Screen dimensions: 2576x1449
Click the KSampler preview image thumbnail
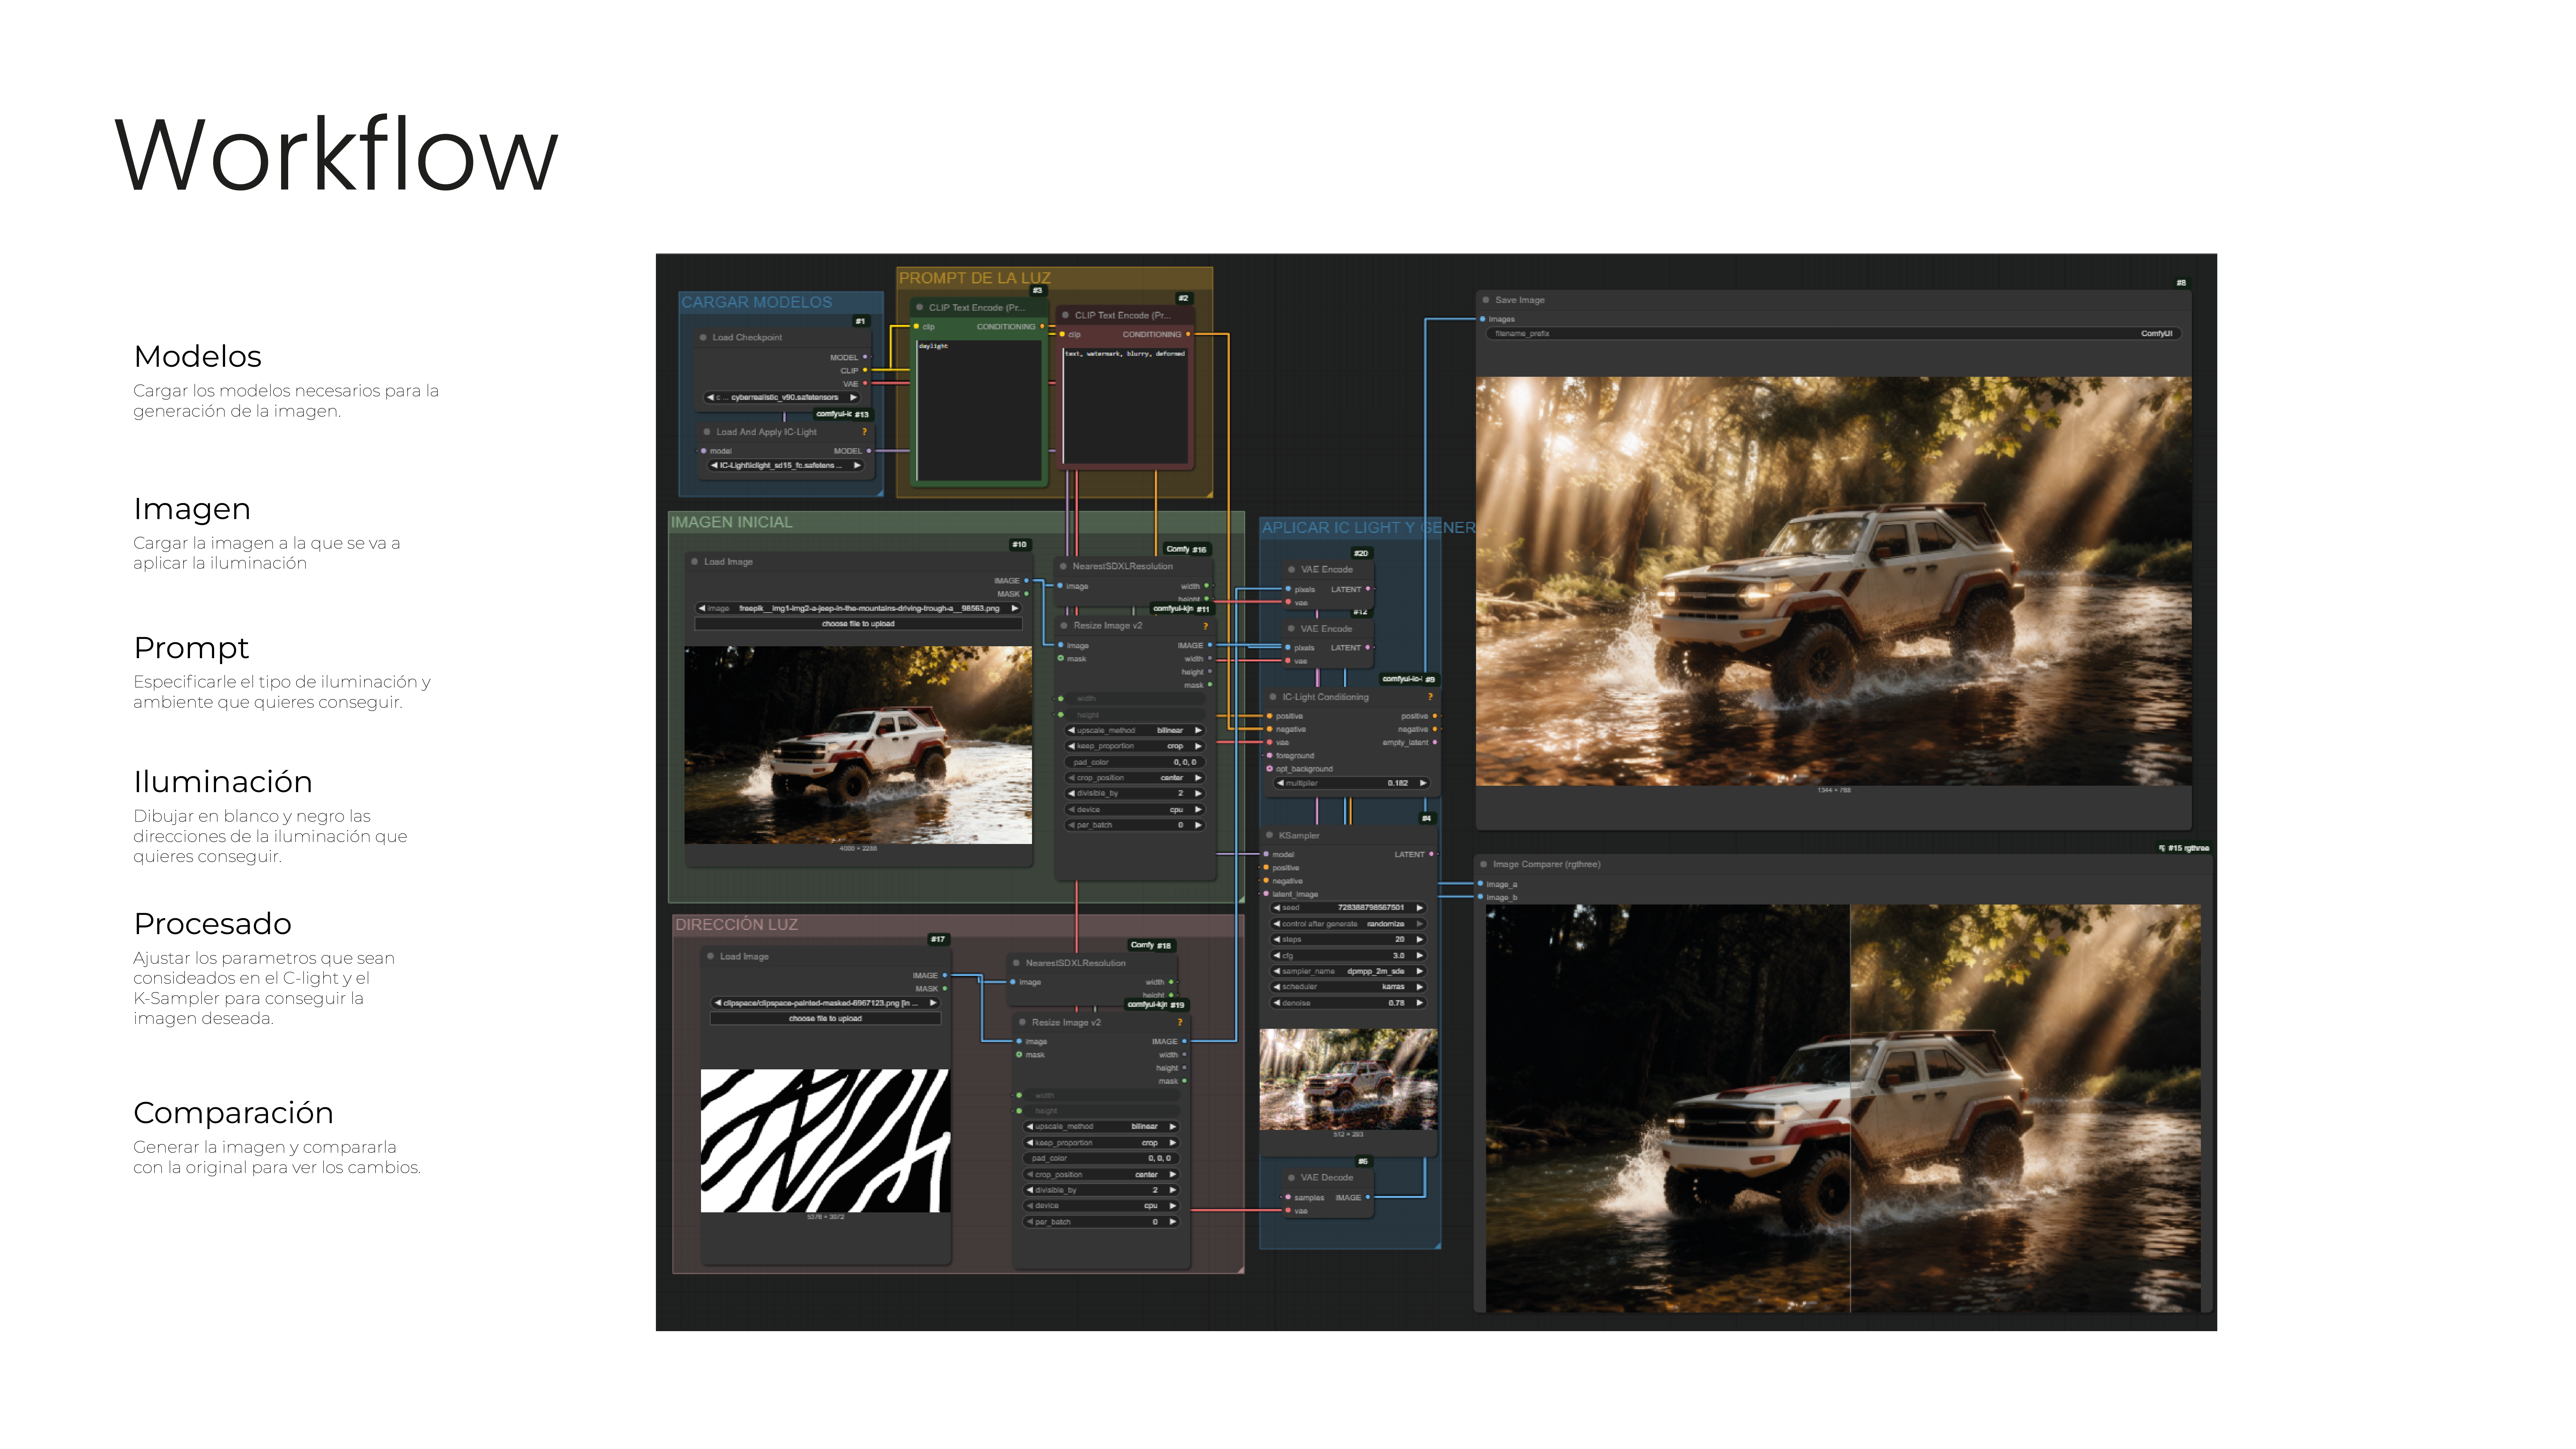[x=1348, y=1080]
